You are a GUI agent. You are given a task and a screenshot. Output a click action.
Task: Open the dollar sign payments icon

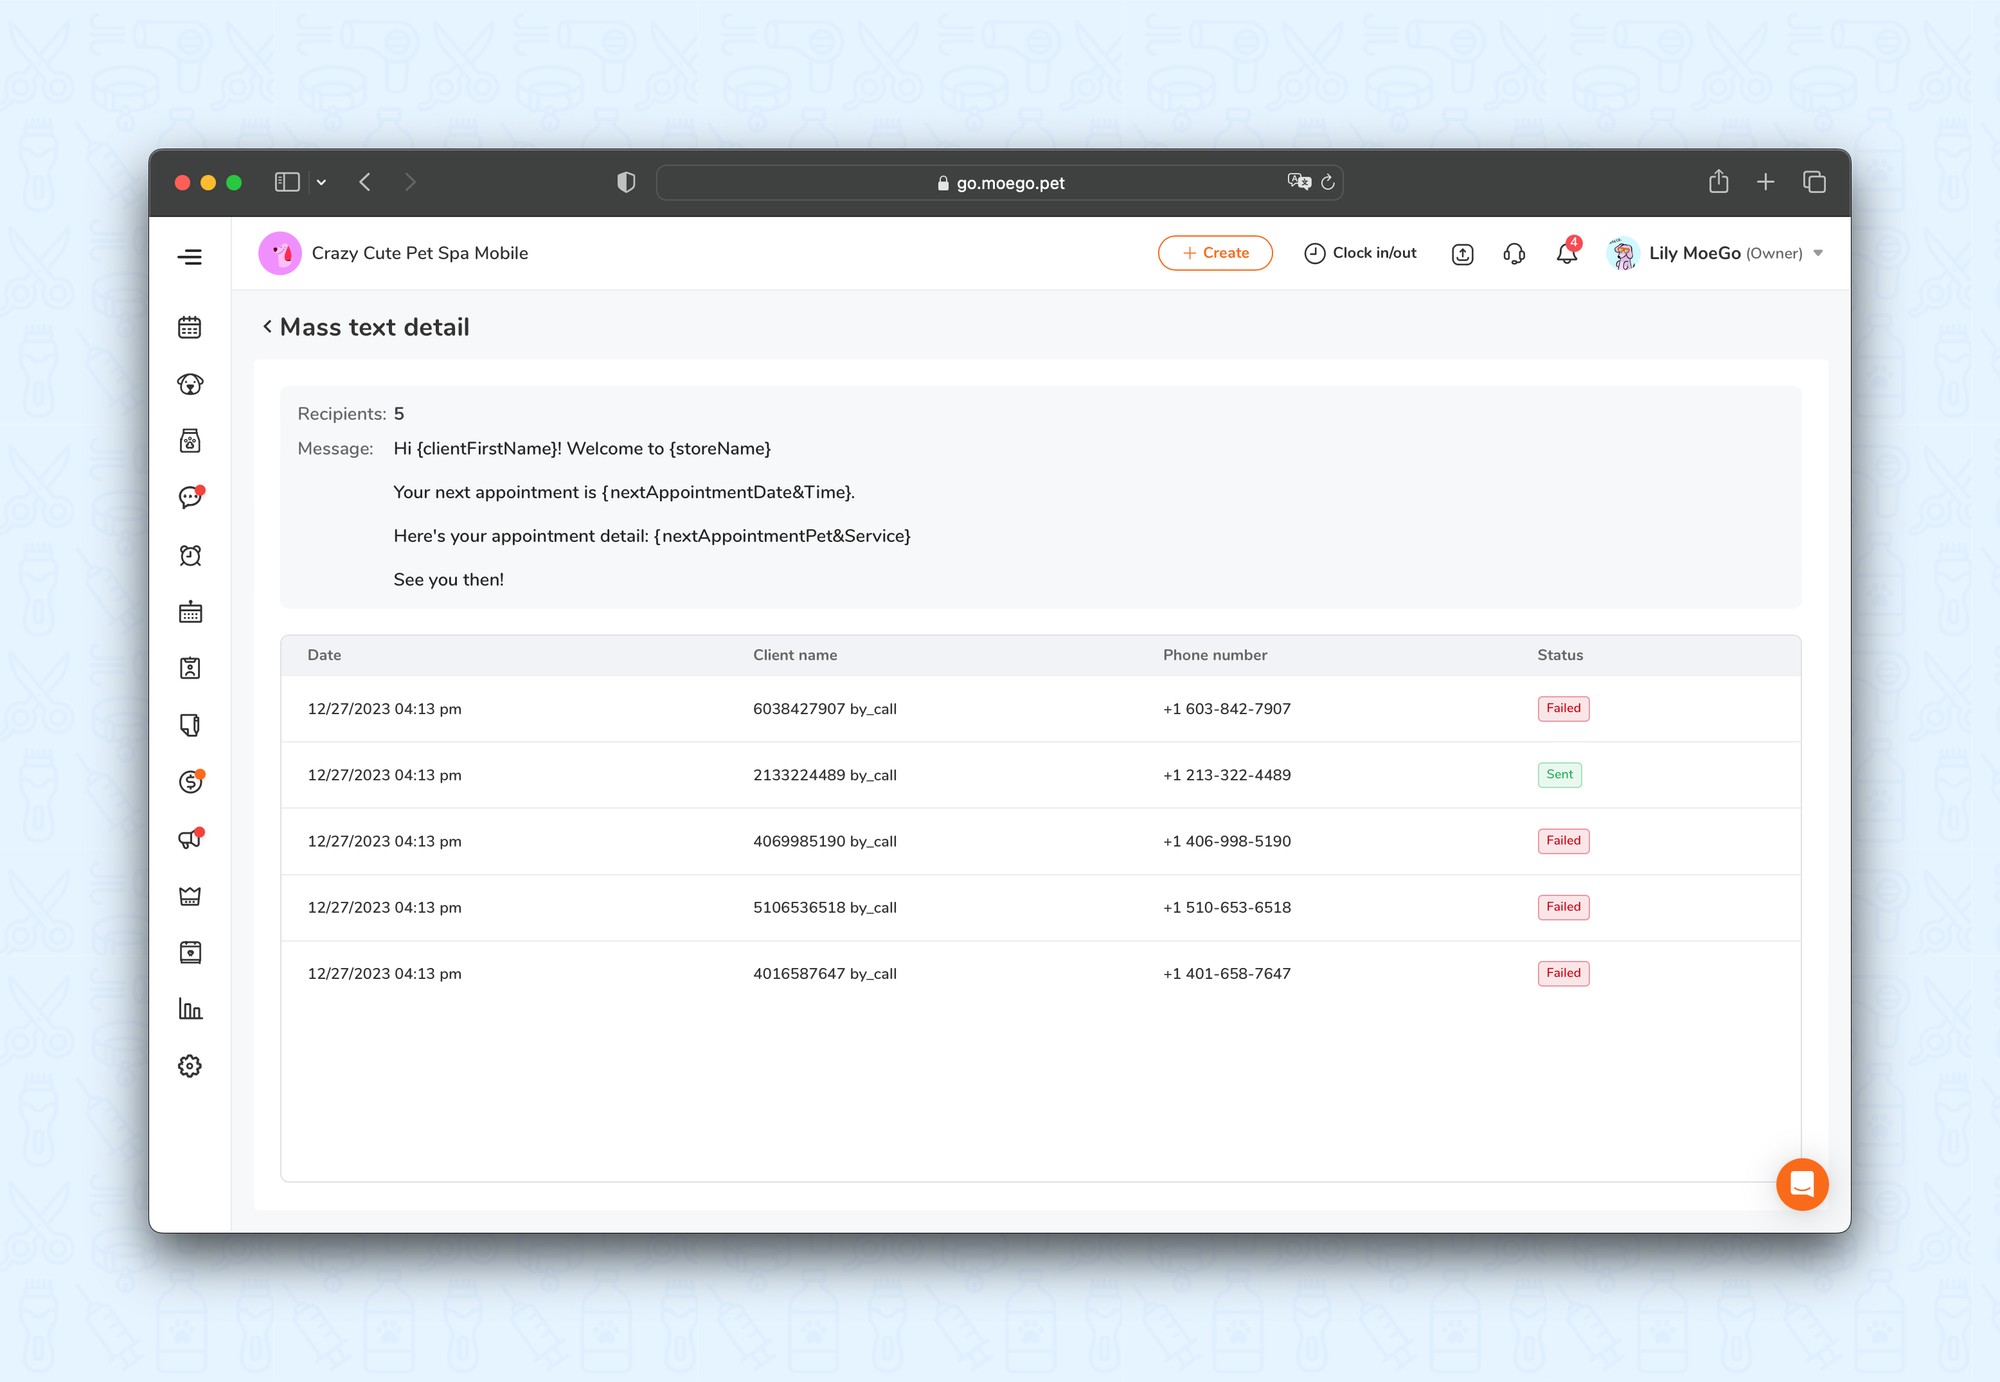coord(190,782)
